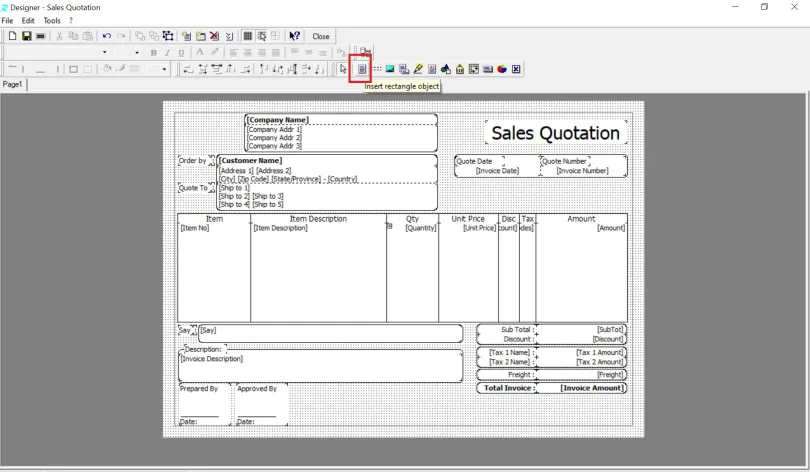Expand the line style dropdown
Image resolution: width=810 pixels, height=472 pixels.
pyautogui.click(x=166, y=69)
